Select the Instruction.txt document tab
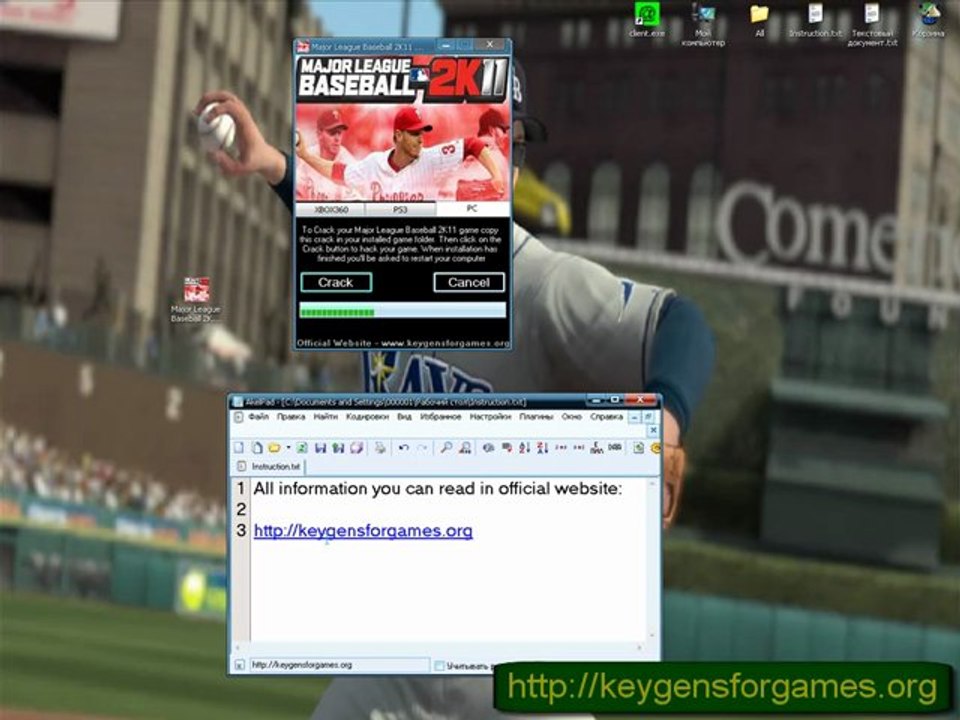The width and height of the screenshot is (960, 720). tap(270, 467)
